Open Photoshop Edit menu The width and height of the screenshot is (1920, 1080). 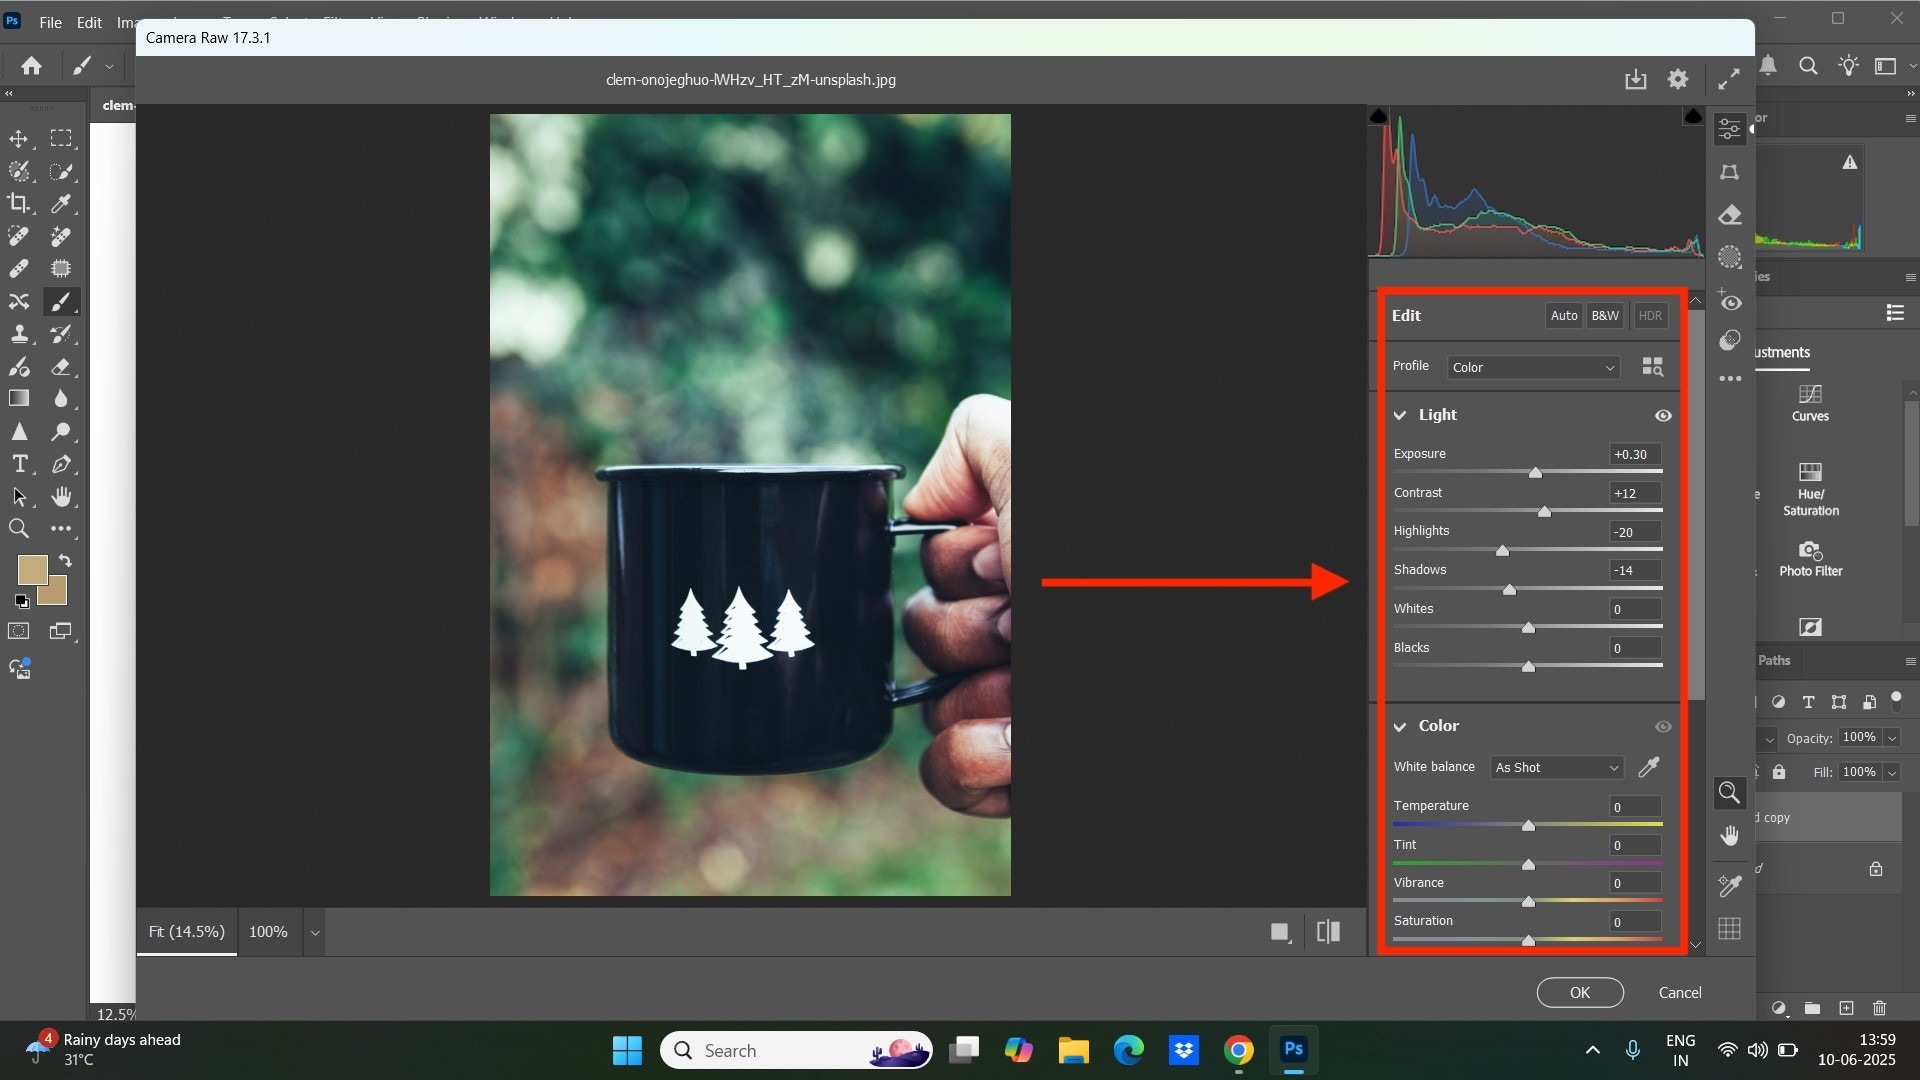pos(89,22)
